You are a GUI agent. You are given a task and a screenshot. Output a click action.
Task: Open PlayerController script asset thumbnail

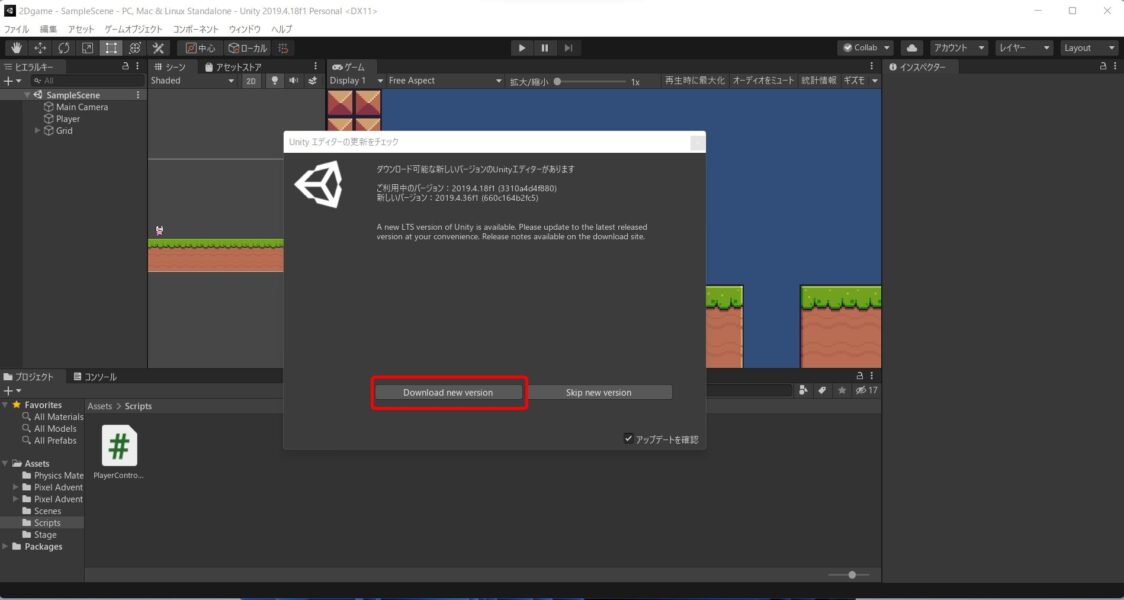120,446
